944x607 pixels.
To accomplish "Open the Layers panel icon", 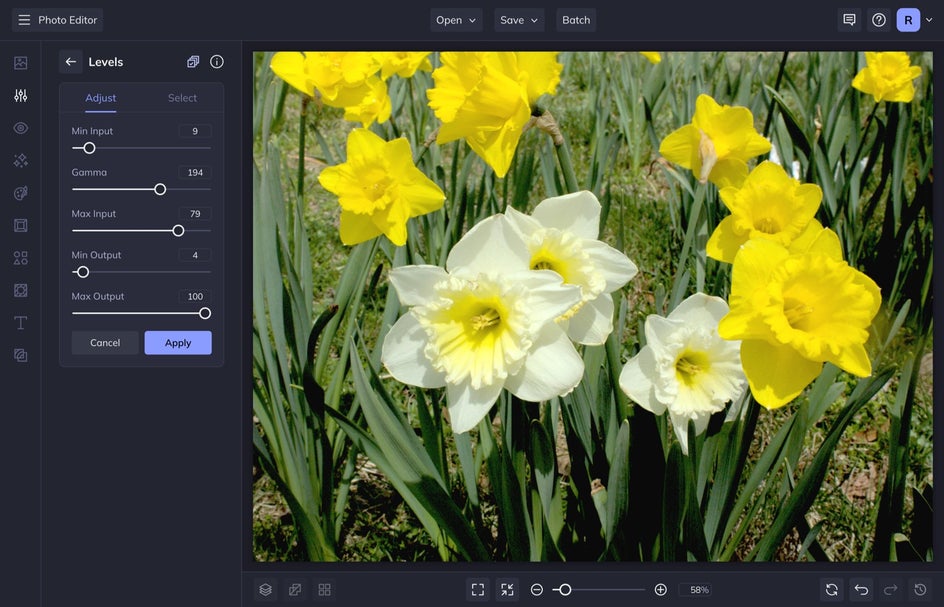I will pos(265,590).
